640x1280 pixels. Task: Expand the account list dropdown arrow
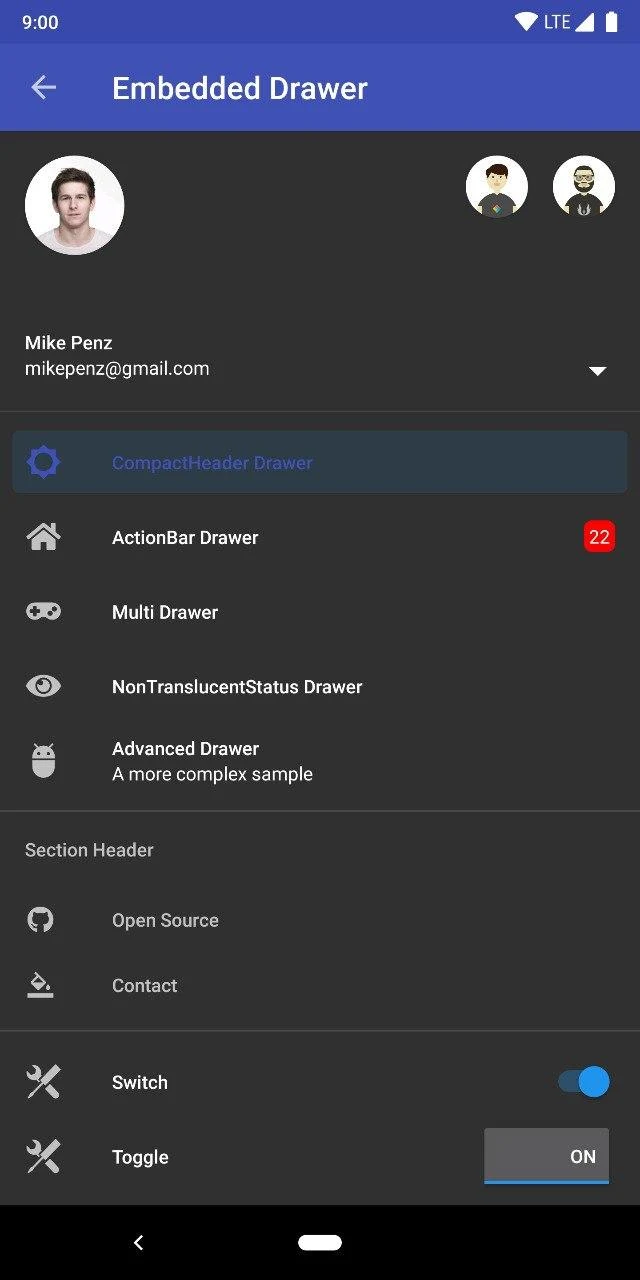(597, 371)
